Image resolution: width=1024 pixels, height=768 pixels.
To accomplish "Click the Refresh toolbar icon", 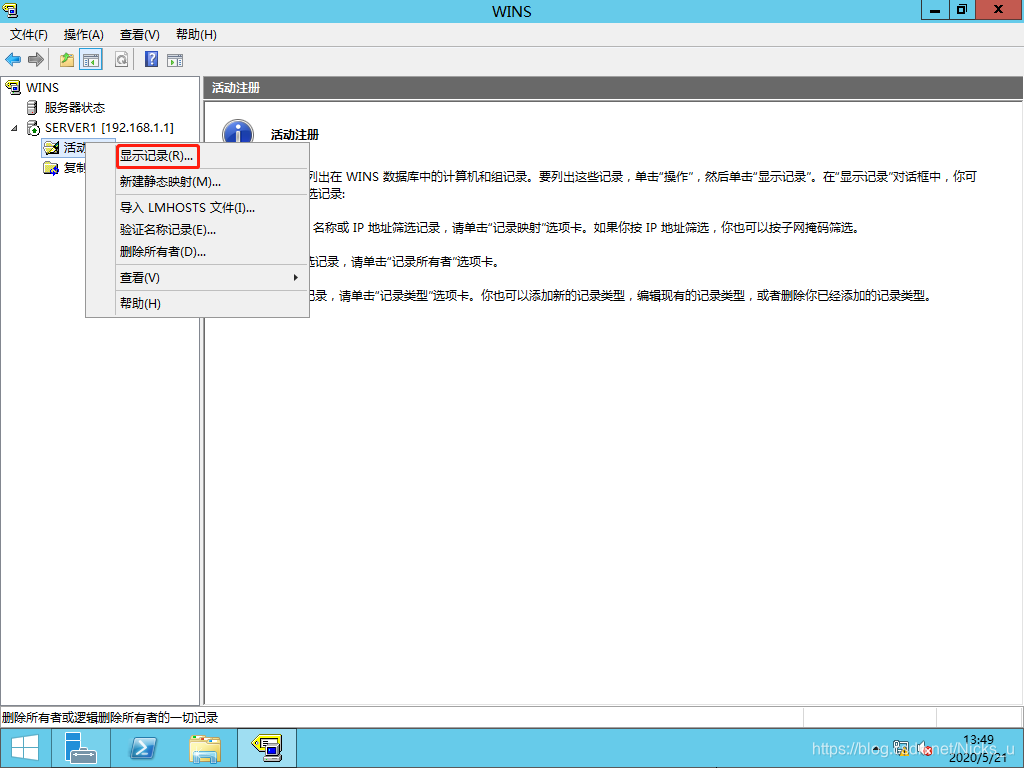I will (x=121, y=60).
